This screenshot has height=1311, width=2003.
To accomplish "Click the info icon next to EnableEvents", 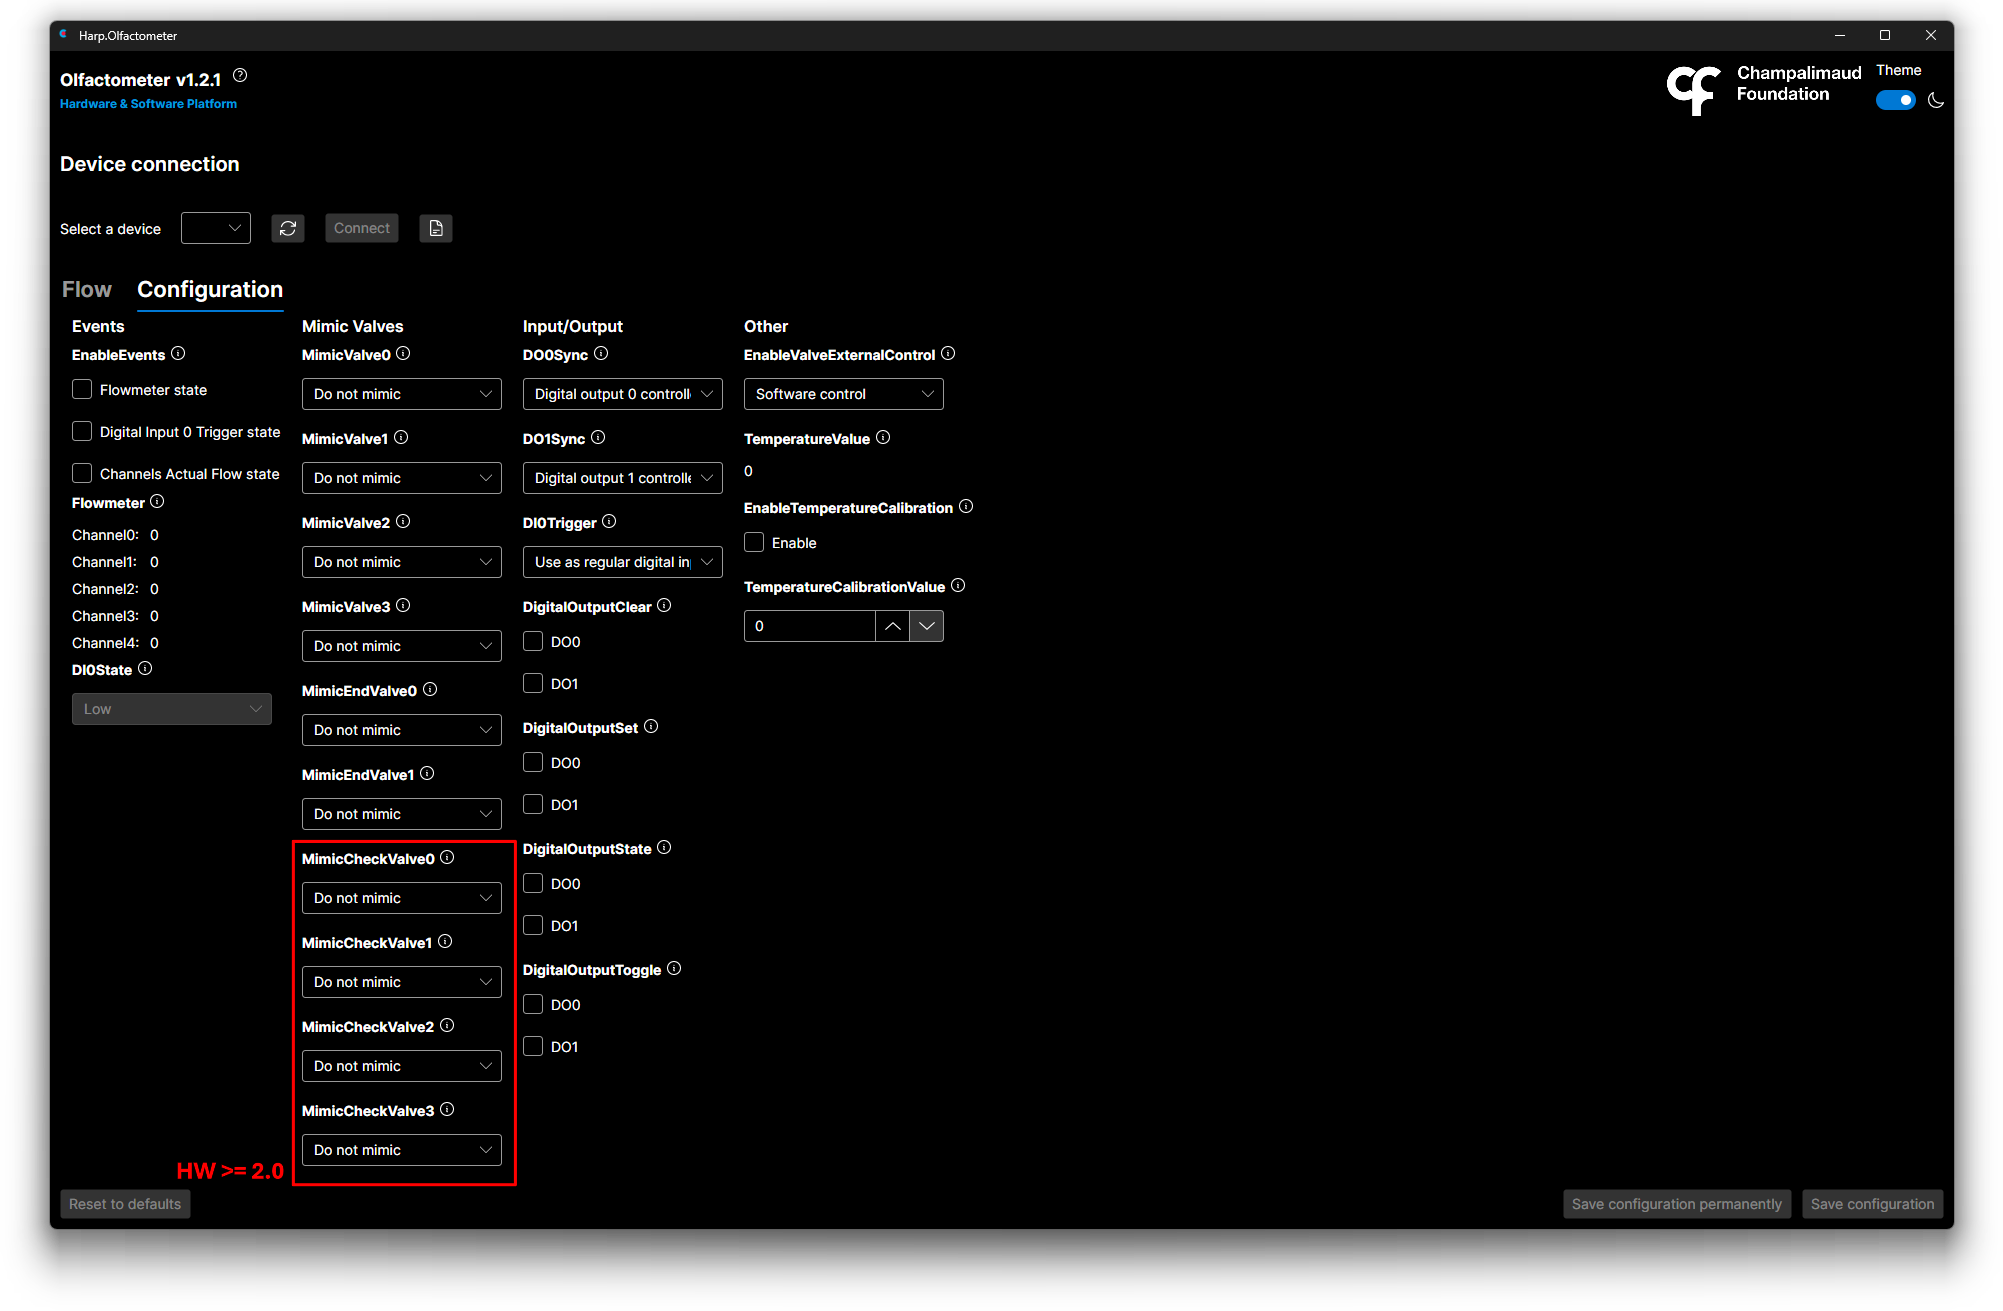I will [178, 354].
